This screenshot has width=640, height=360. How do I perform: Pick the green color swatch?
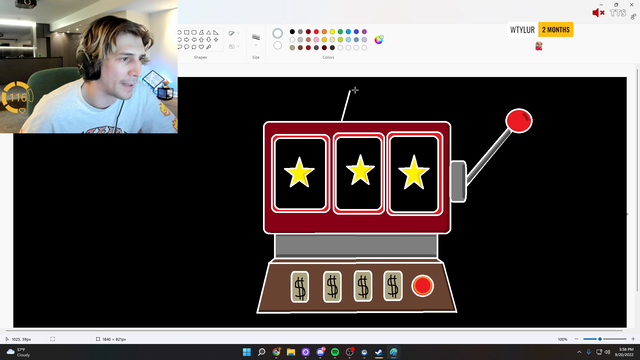pos(340,31)
